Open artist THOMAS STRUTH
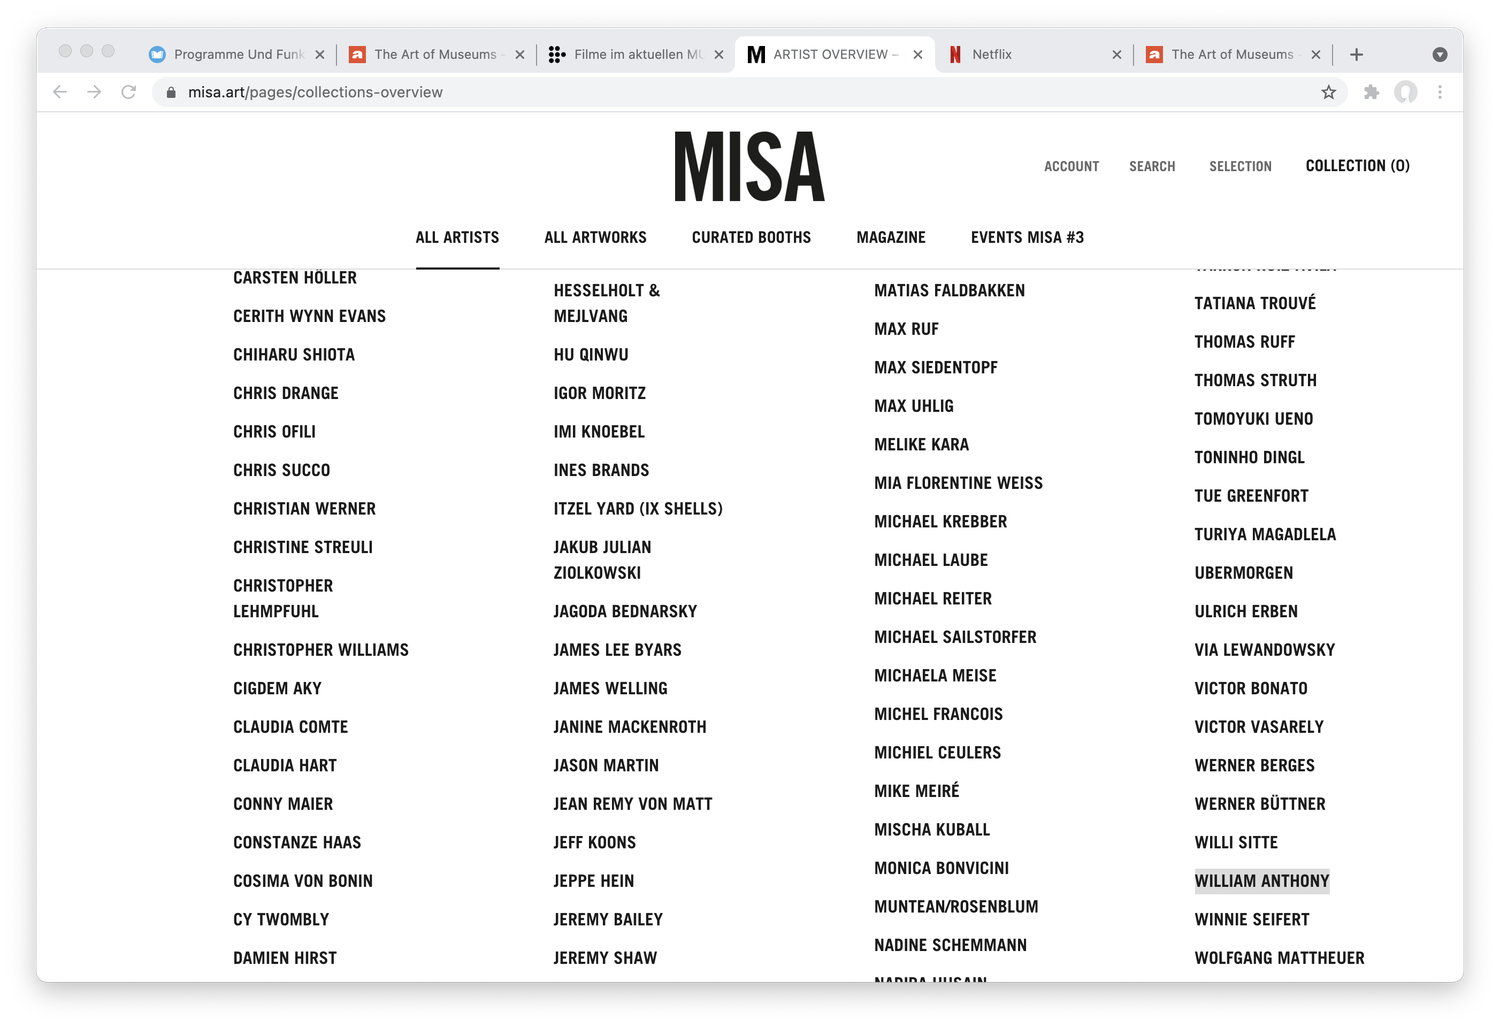This screenshot has height=1027, width=1500. [x=1255, y=381]
